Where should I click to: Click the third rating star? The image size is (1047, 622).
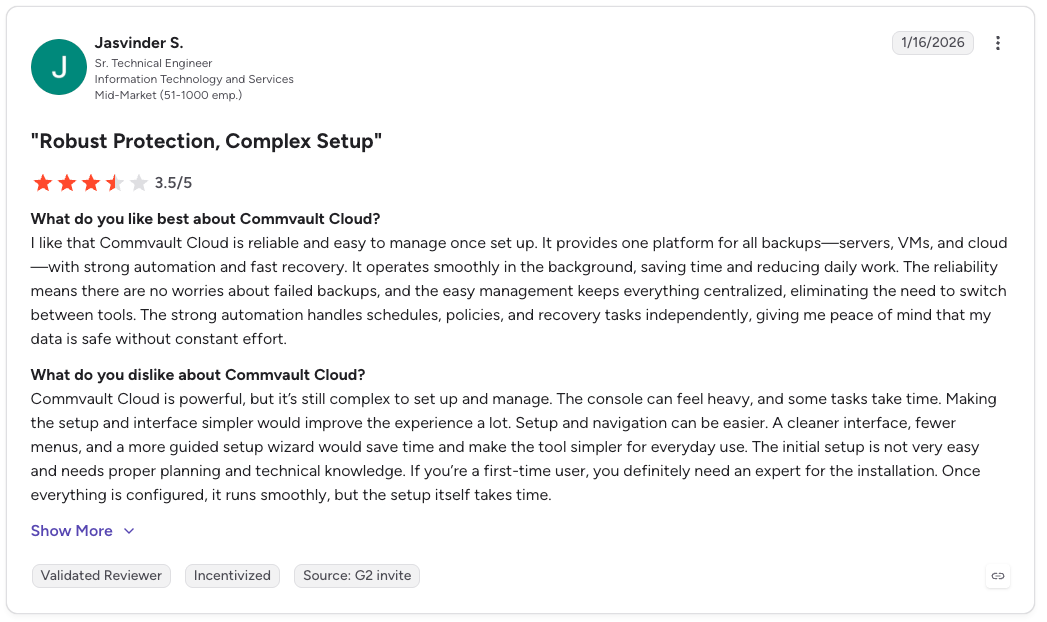pyautogui.click(x=91, y=183)
